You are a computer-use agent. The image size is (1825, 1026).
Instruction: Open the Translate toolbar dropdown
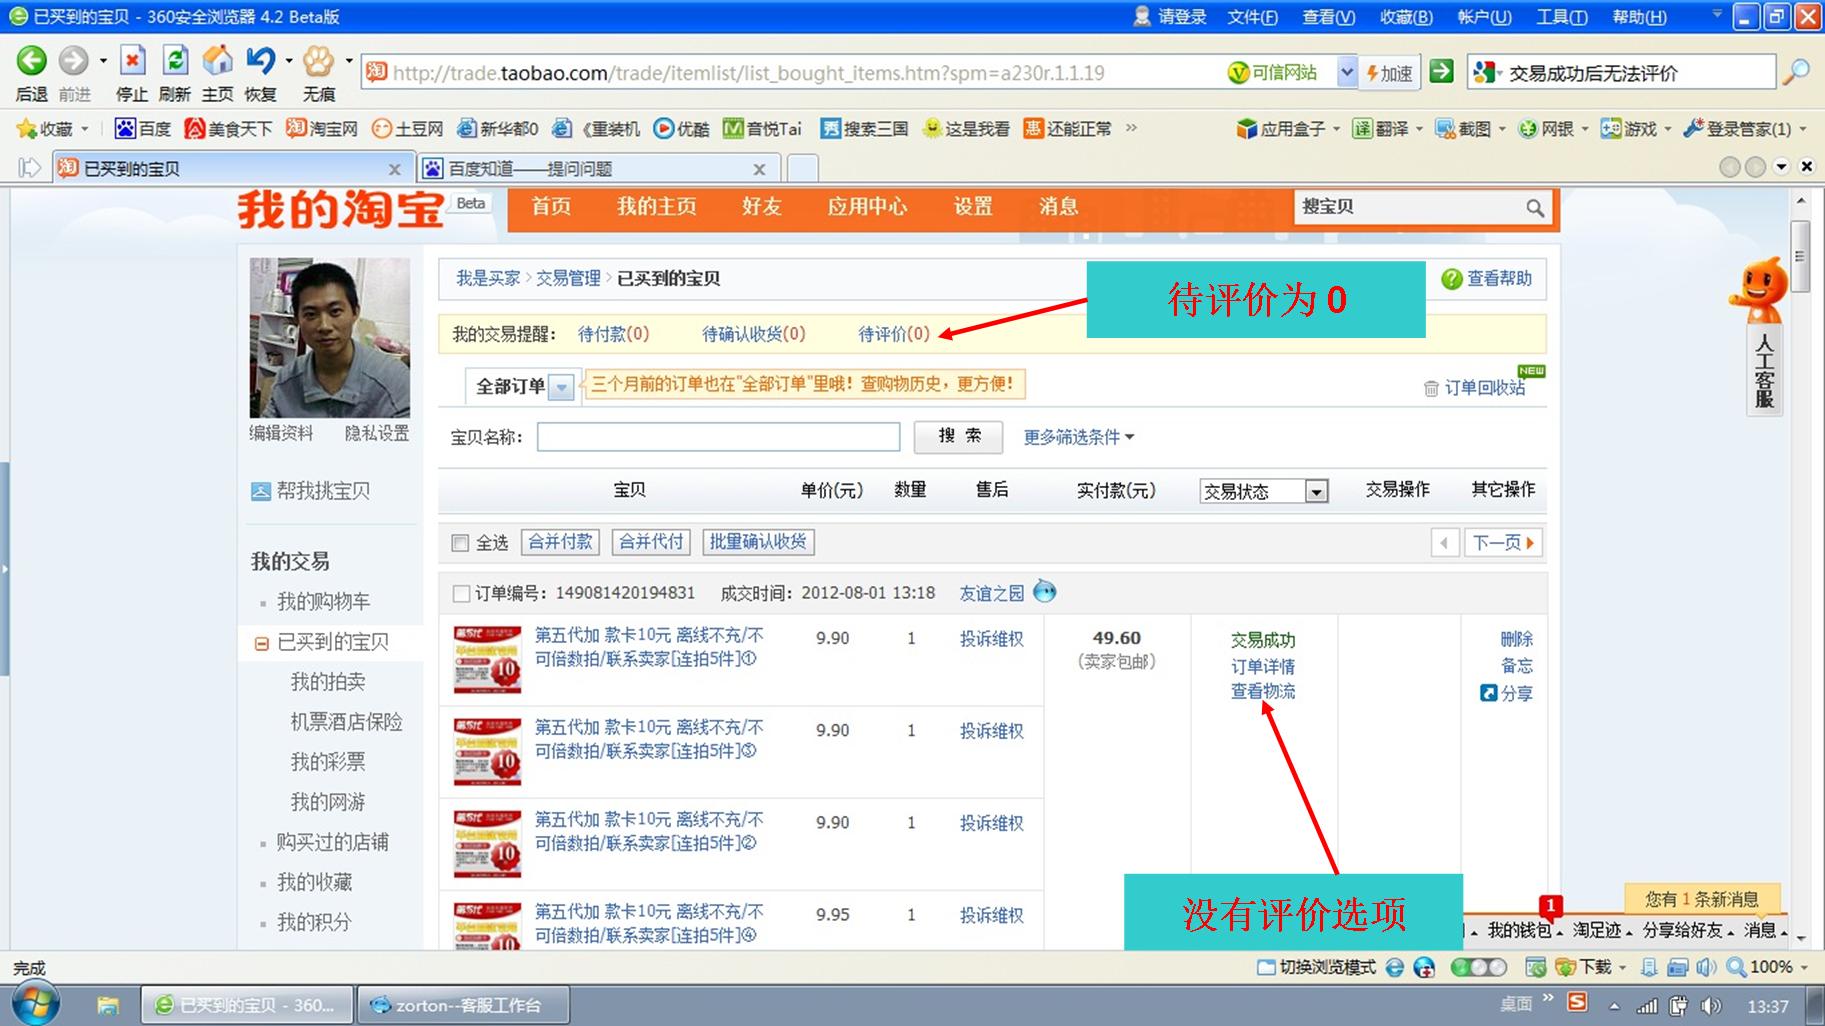point(1418,129)
